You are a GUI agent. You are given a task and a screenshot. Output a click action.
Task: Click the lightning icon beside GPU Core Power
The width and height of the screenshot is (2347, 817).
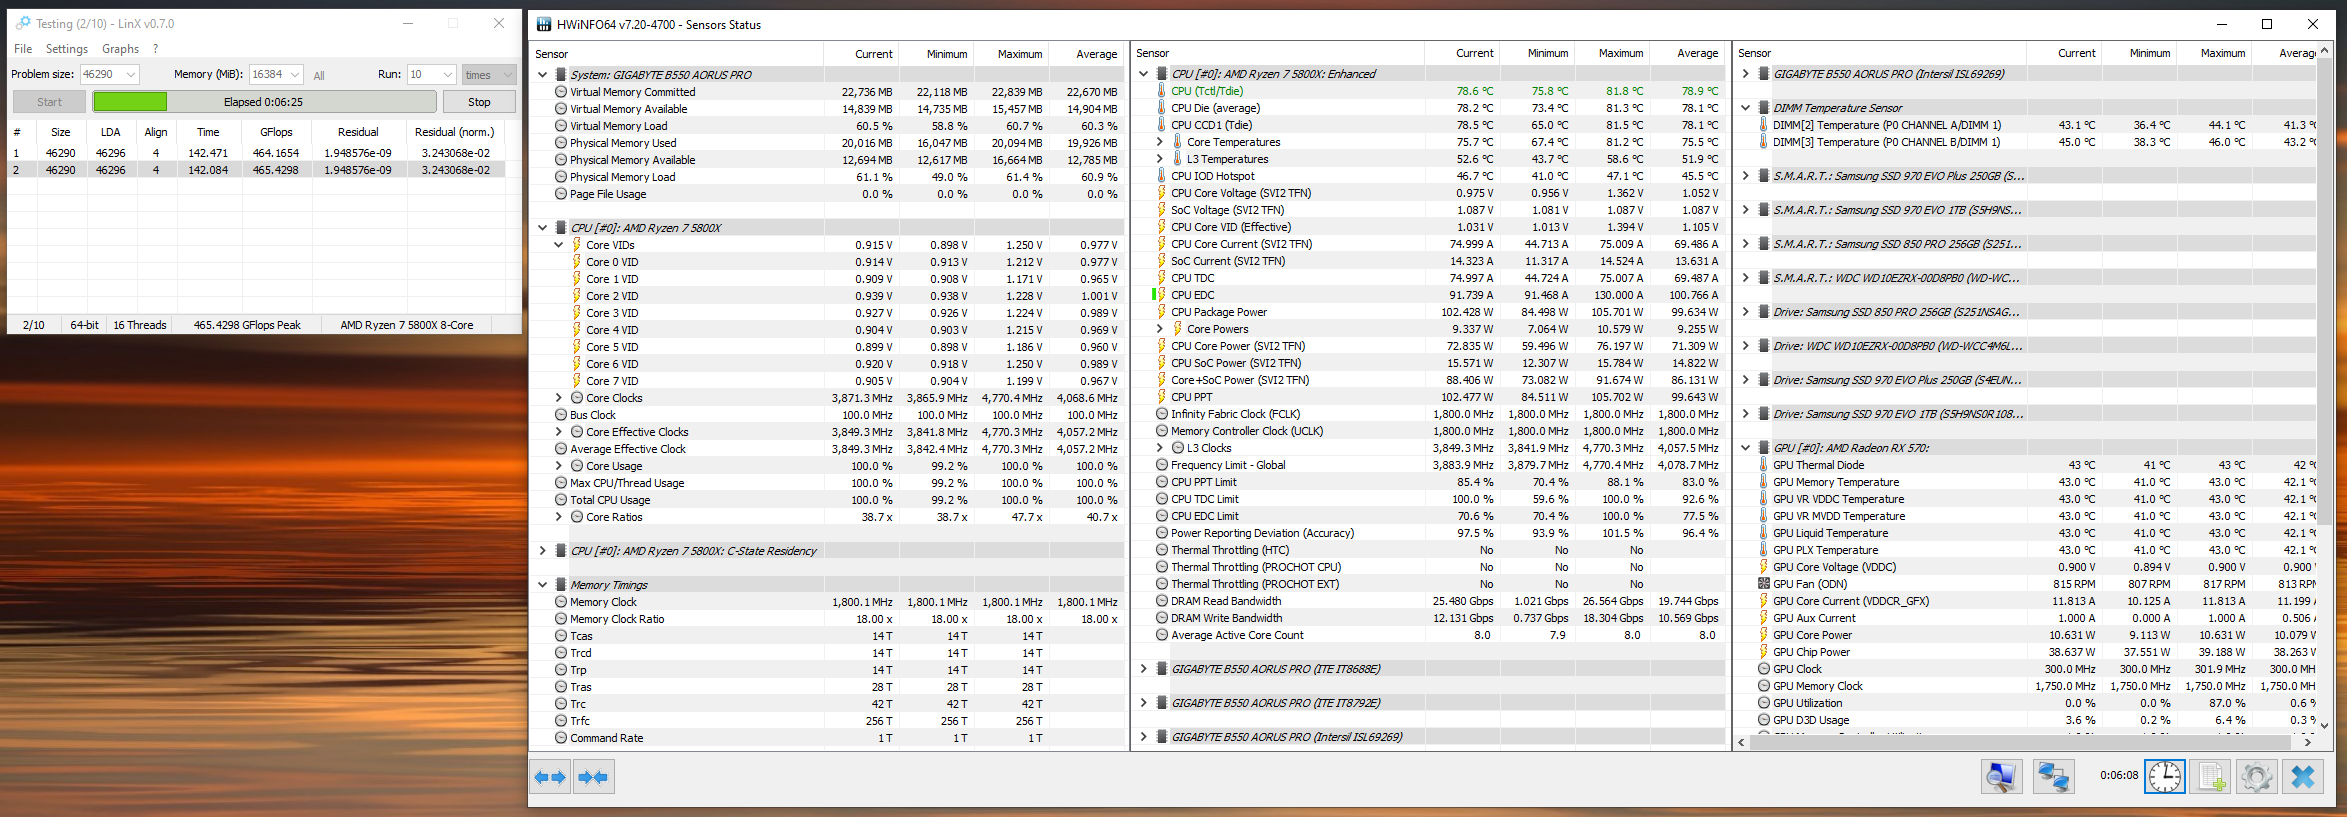(x=1764, y=635)
